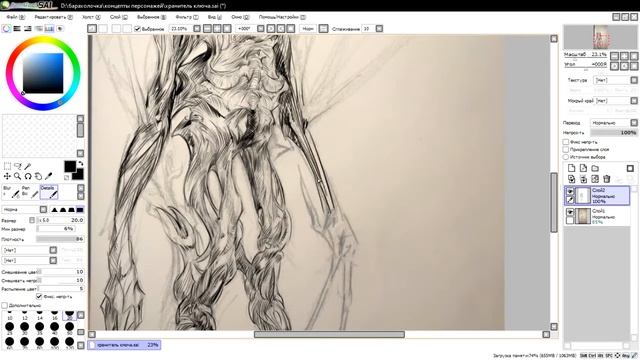
Task: Select the rotate canvas tool
Action: tap(28, 176)
